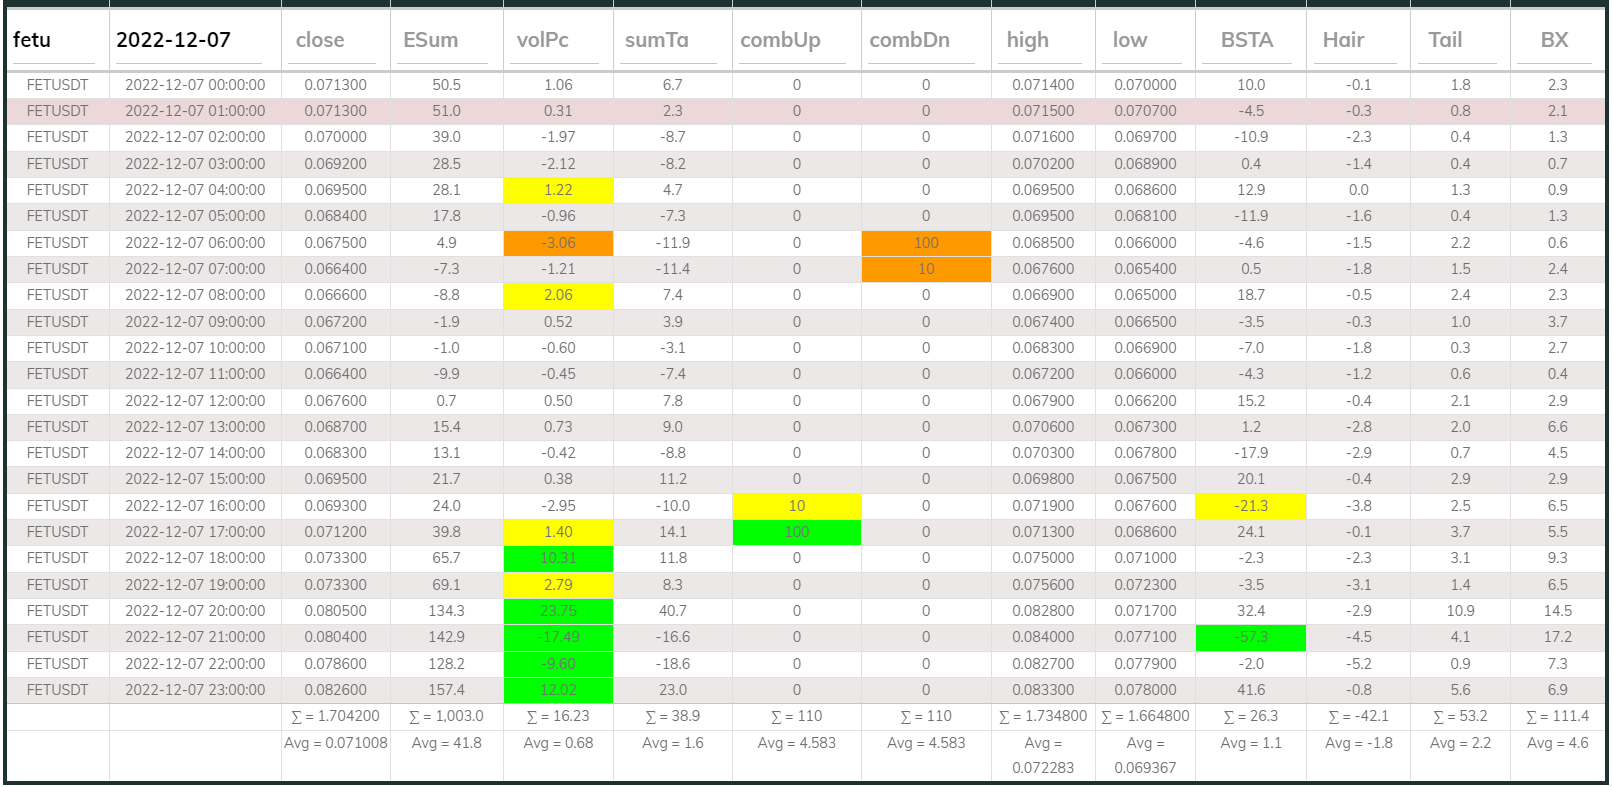Click the ESum average Avg = 41.8
Viewport: 1612px width, 787px height.
pos(447,743)
